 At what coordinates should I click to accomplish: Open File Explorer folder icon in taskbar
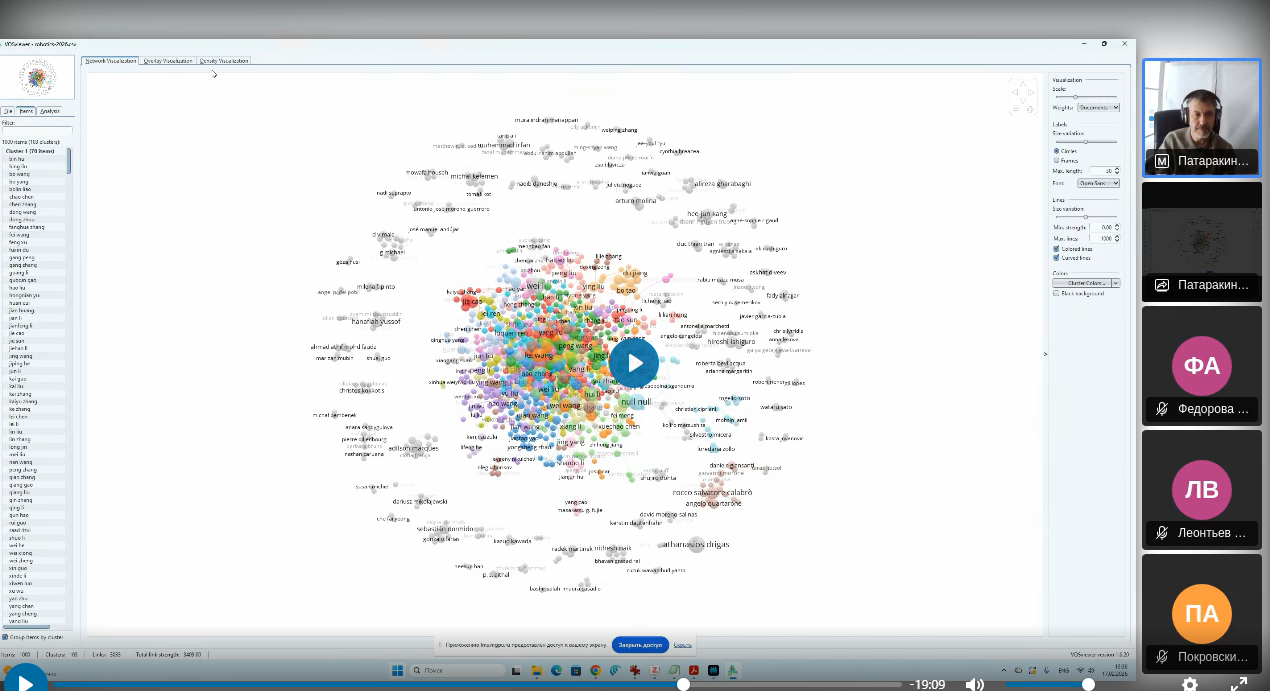pos(537,670)
